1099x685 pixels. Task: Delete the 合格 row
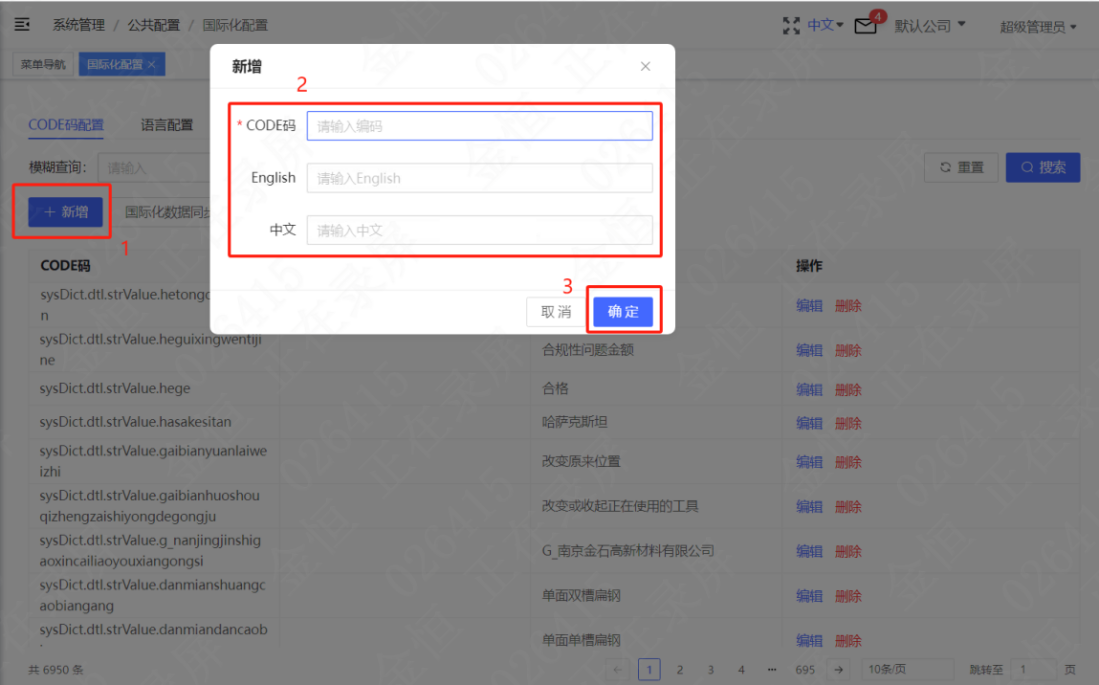(x=848, y=389)
